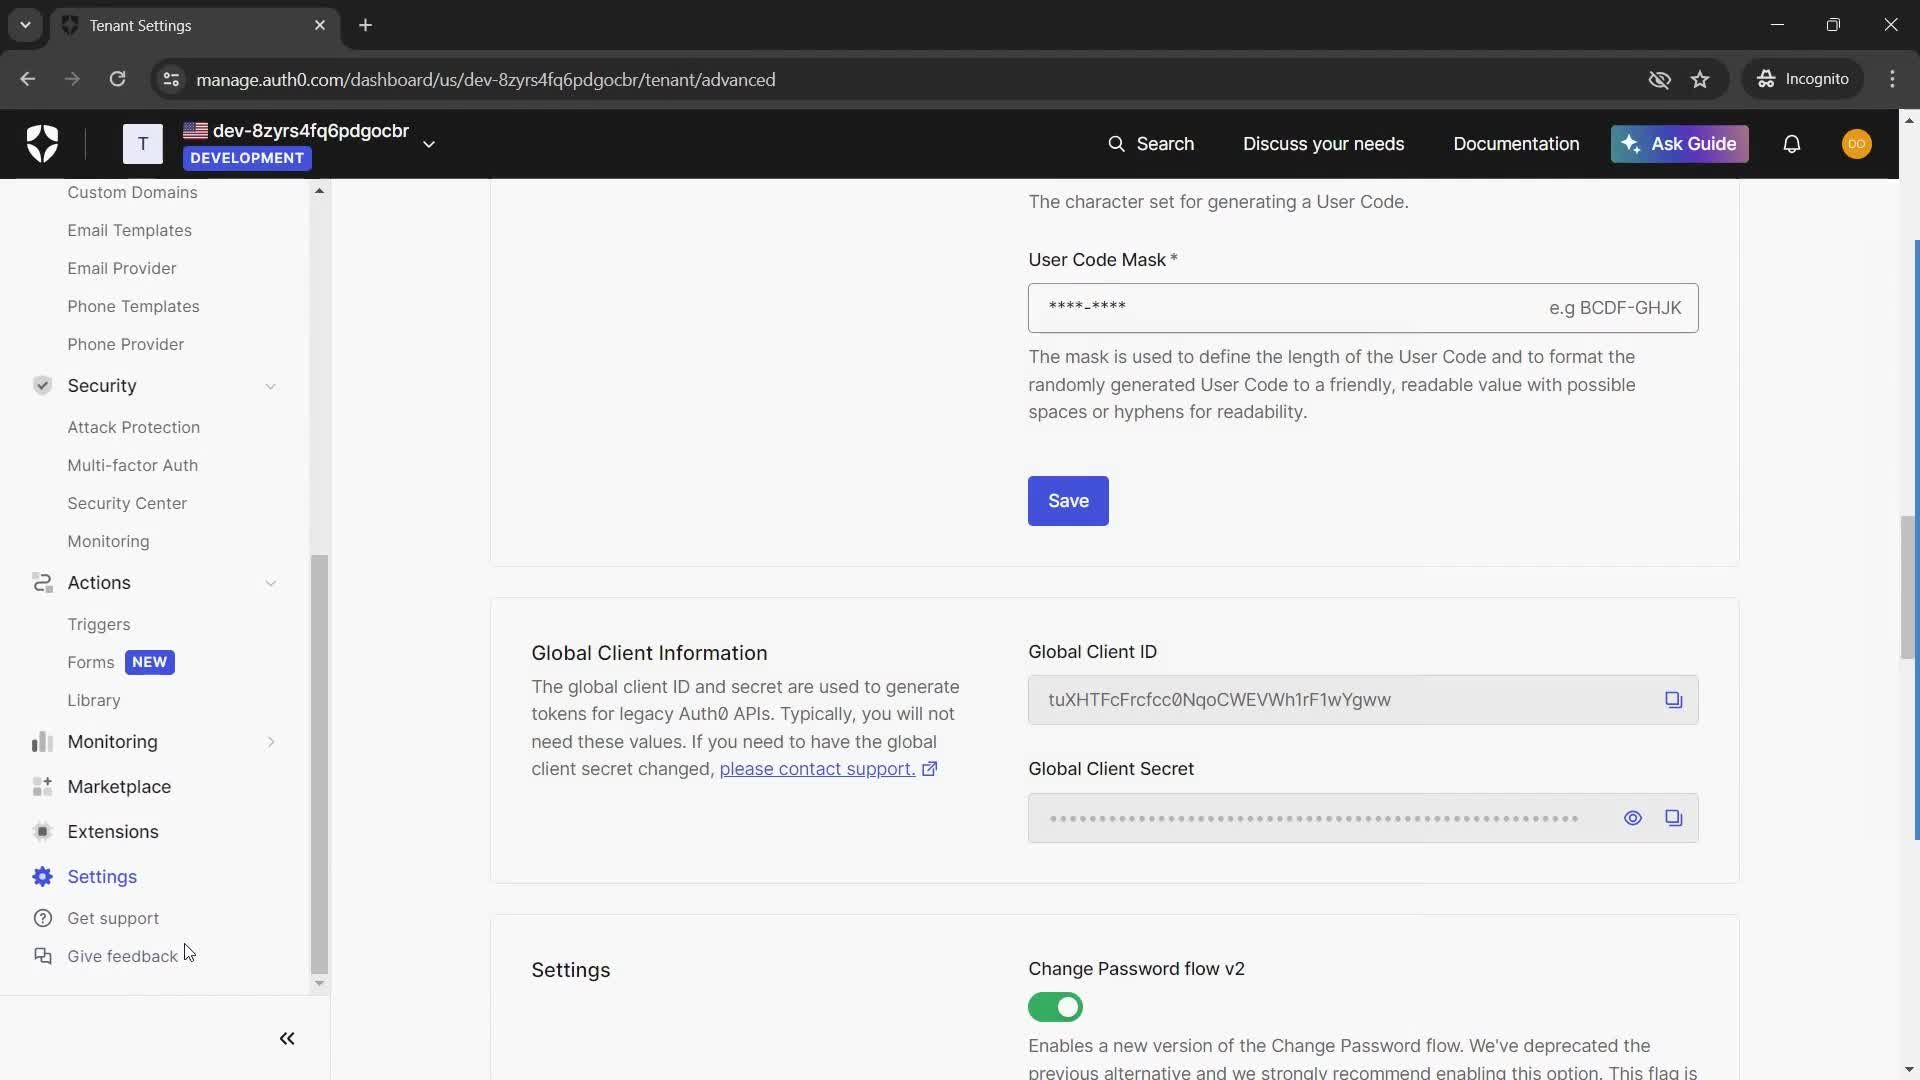Open Library under Actions
This screenshot has width=1920, height=1080.
point(94,700)
